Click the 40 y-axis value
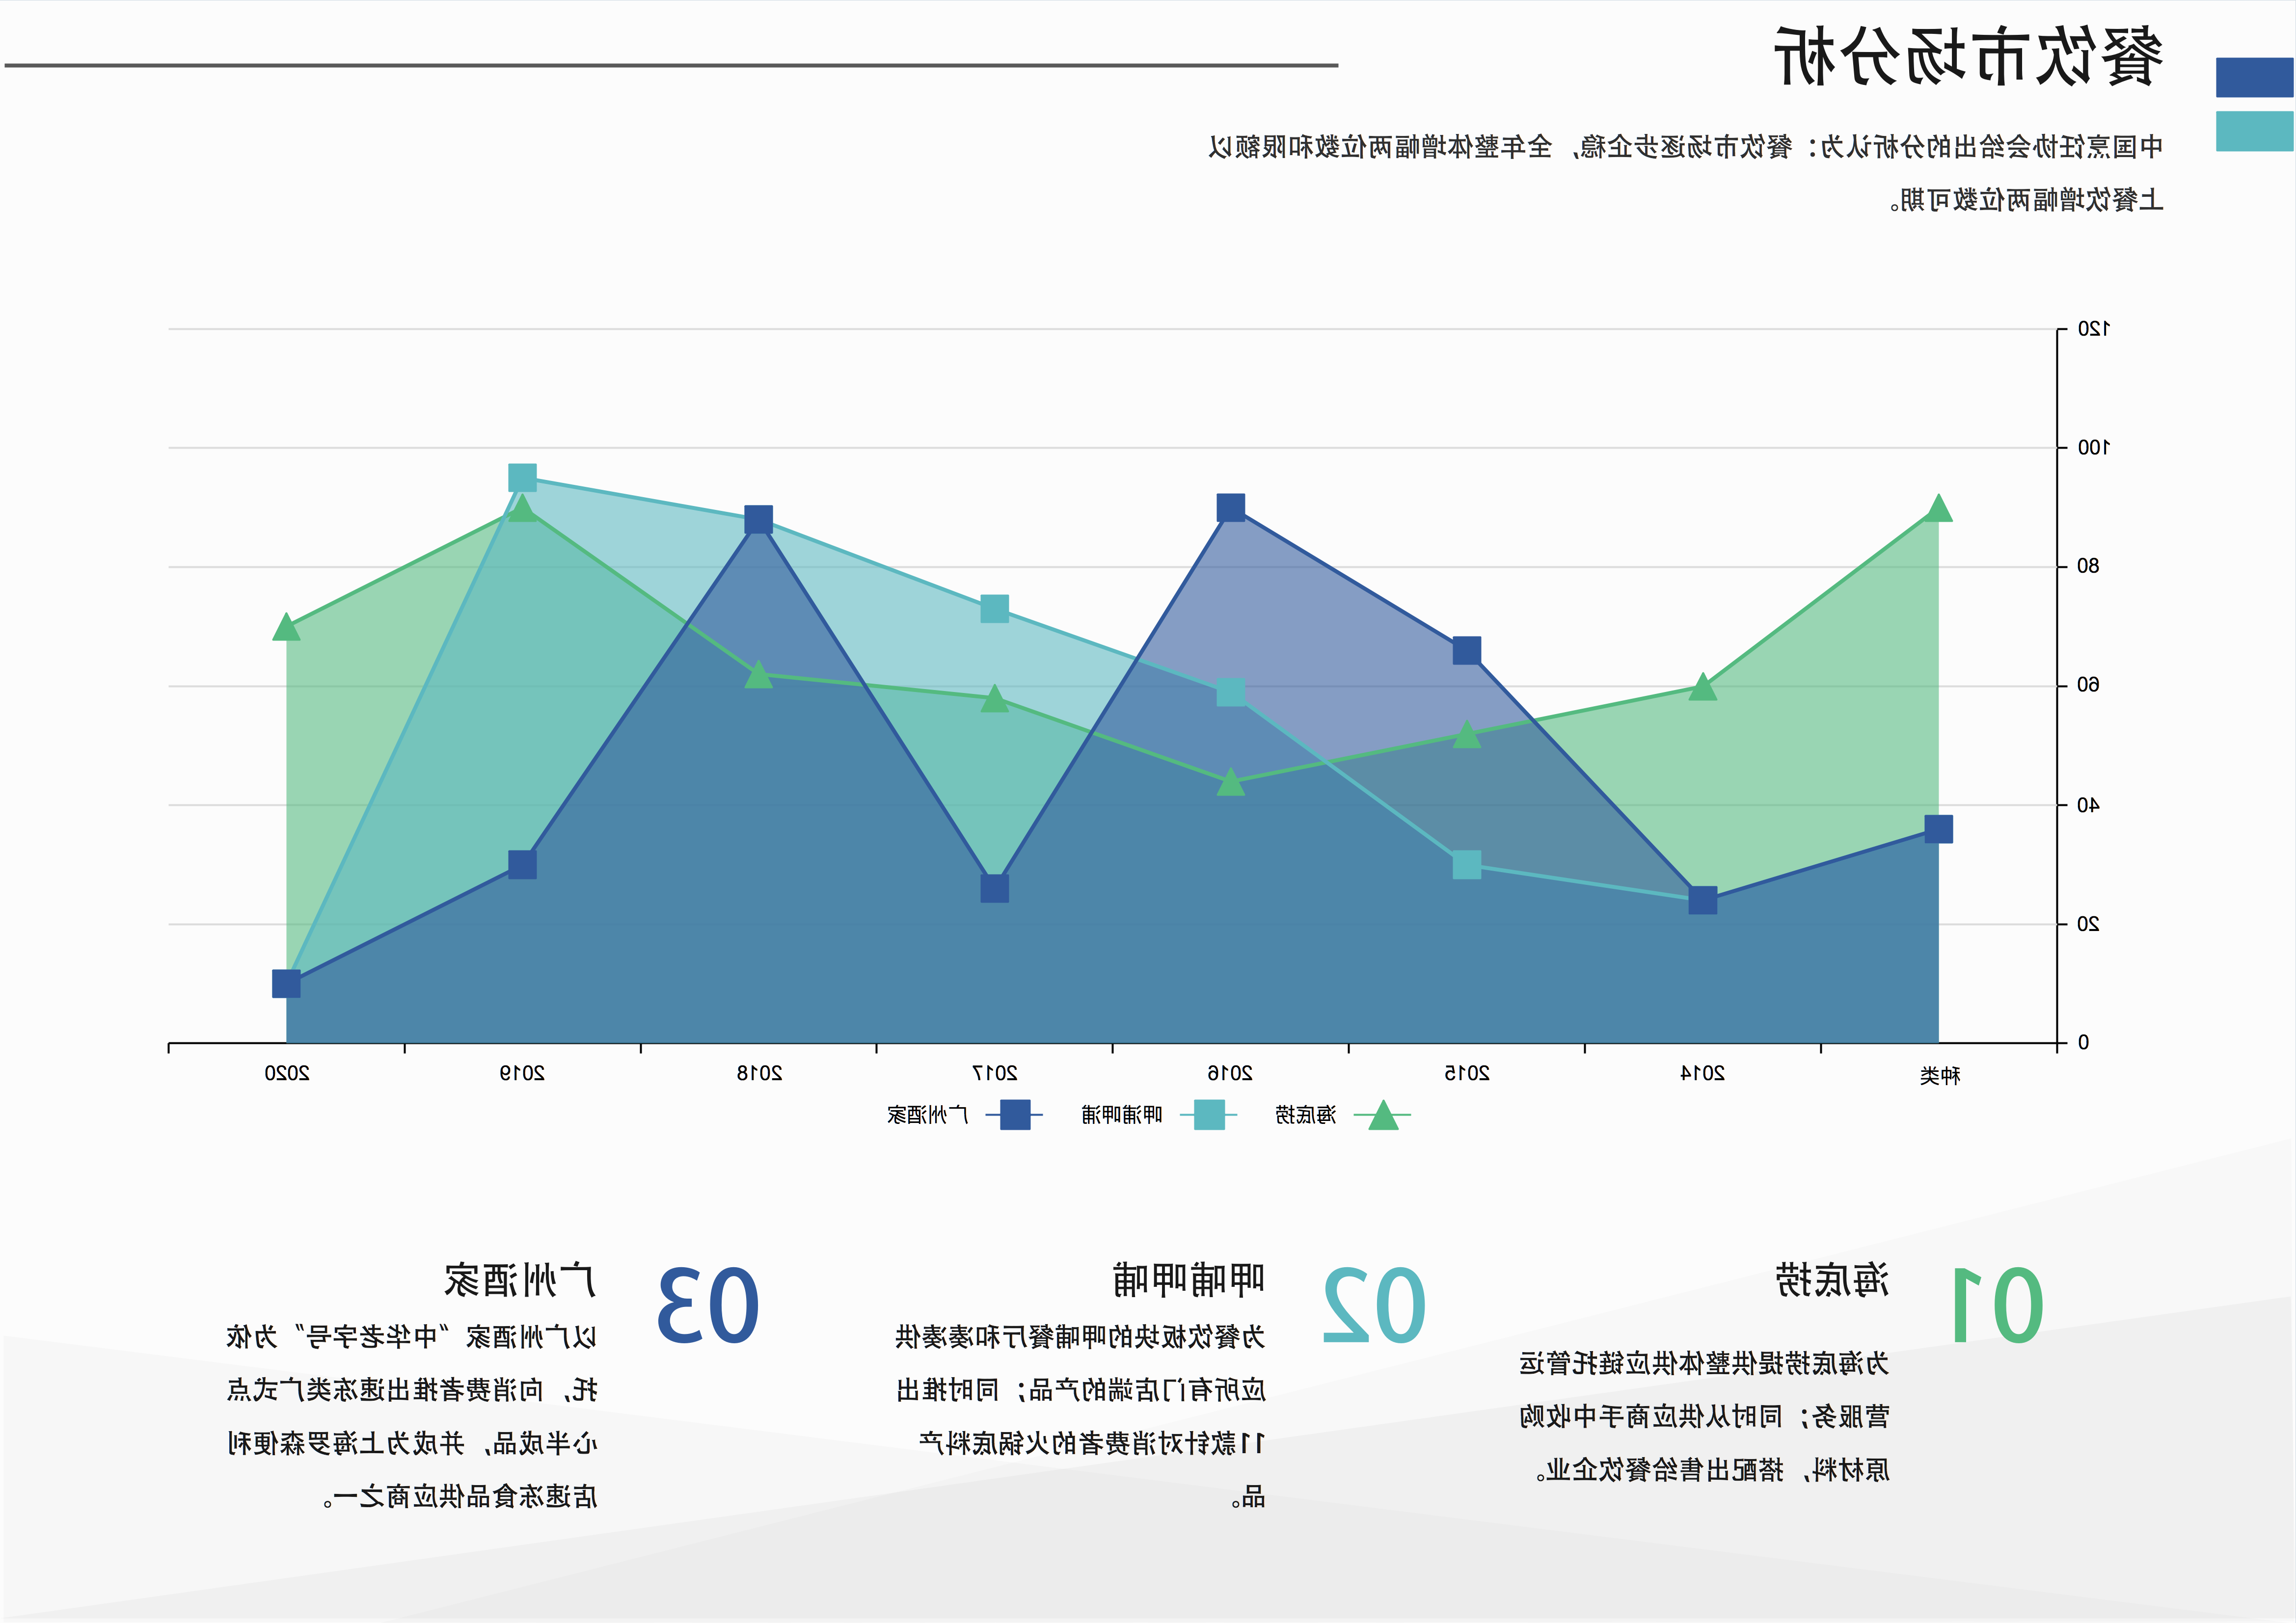The image size is (2296, 1623). point(2088,805)
